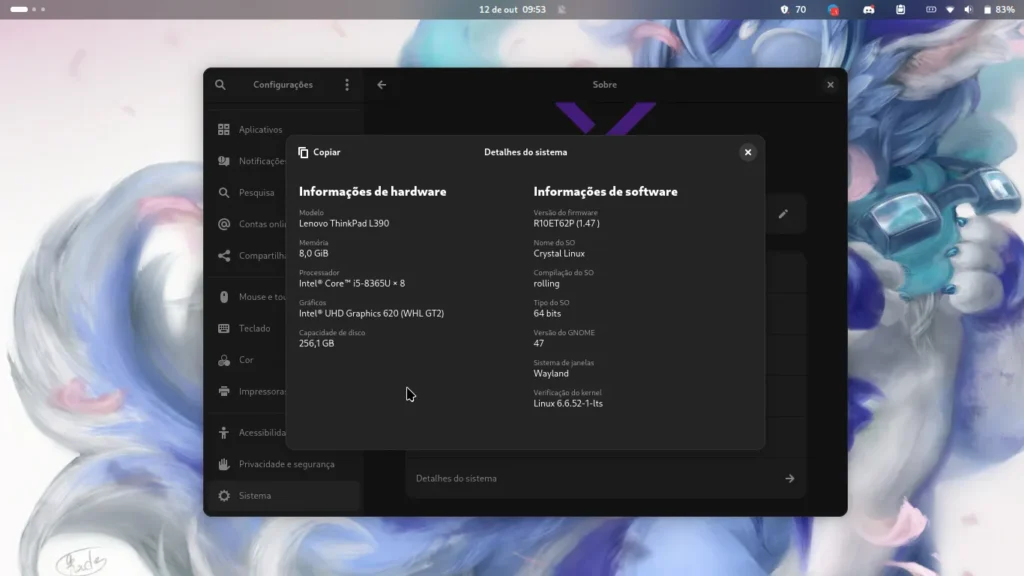
Task: Select Sistema in the sidebar
Action: 284,496
